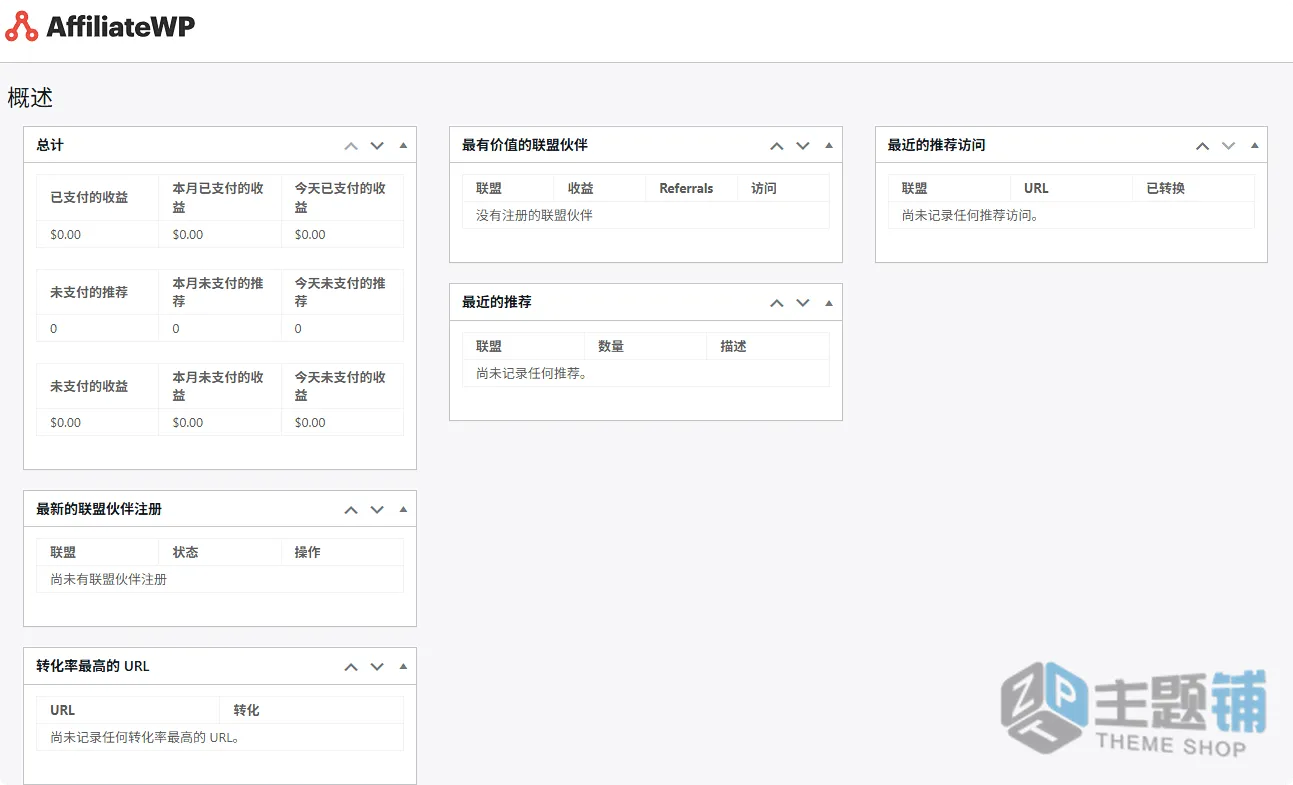Collapse the 最新的联盟伙伴注册 panel
The width and height of the screenshot is (1293, 785).
(403, 509)
